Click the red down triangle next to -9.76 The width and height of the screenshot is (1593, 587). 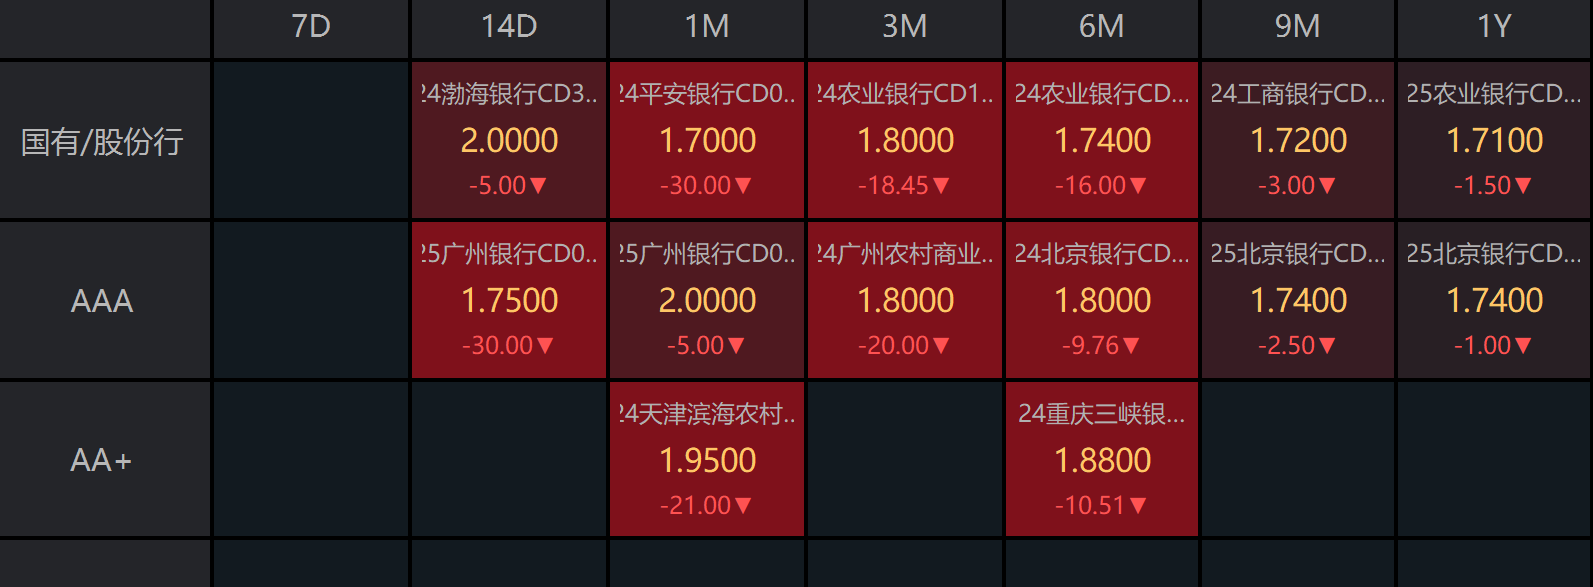[1131, 346]
